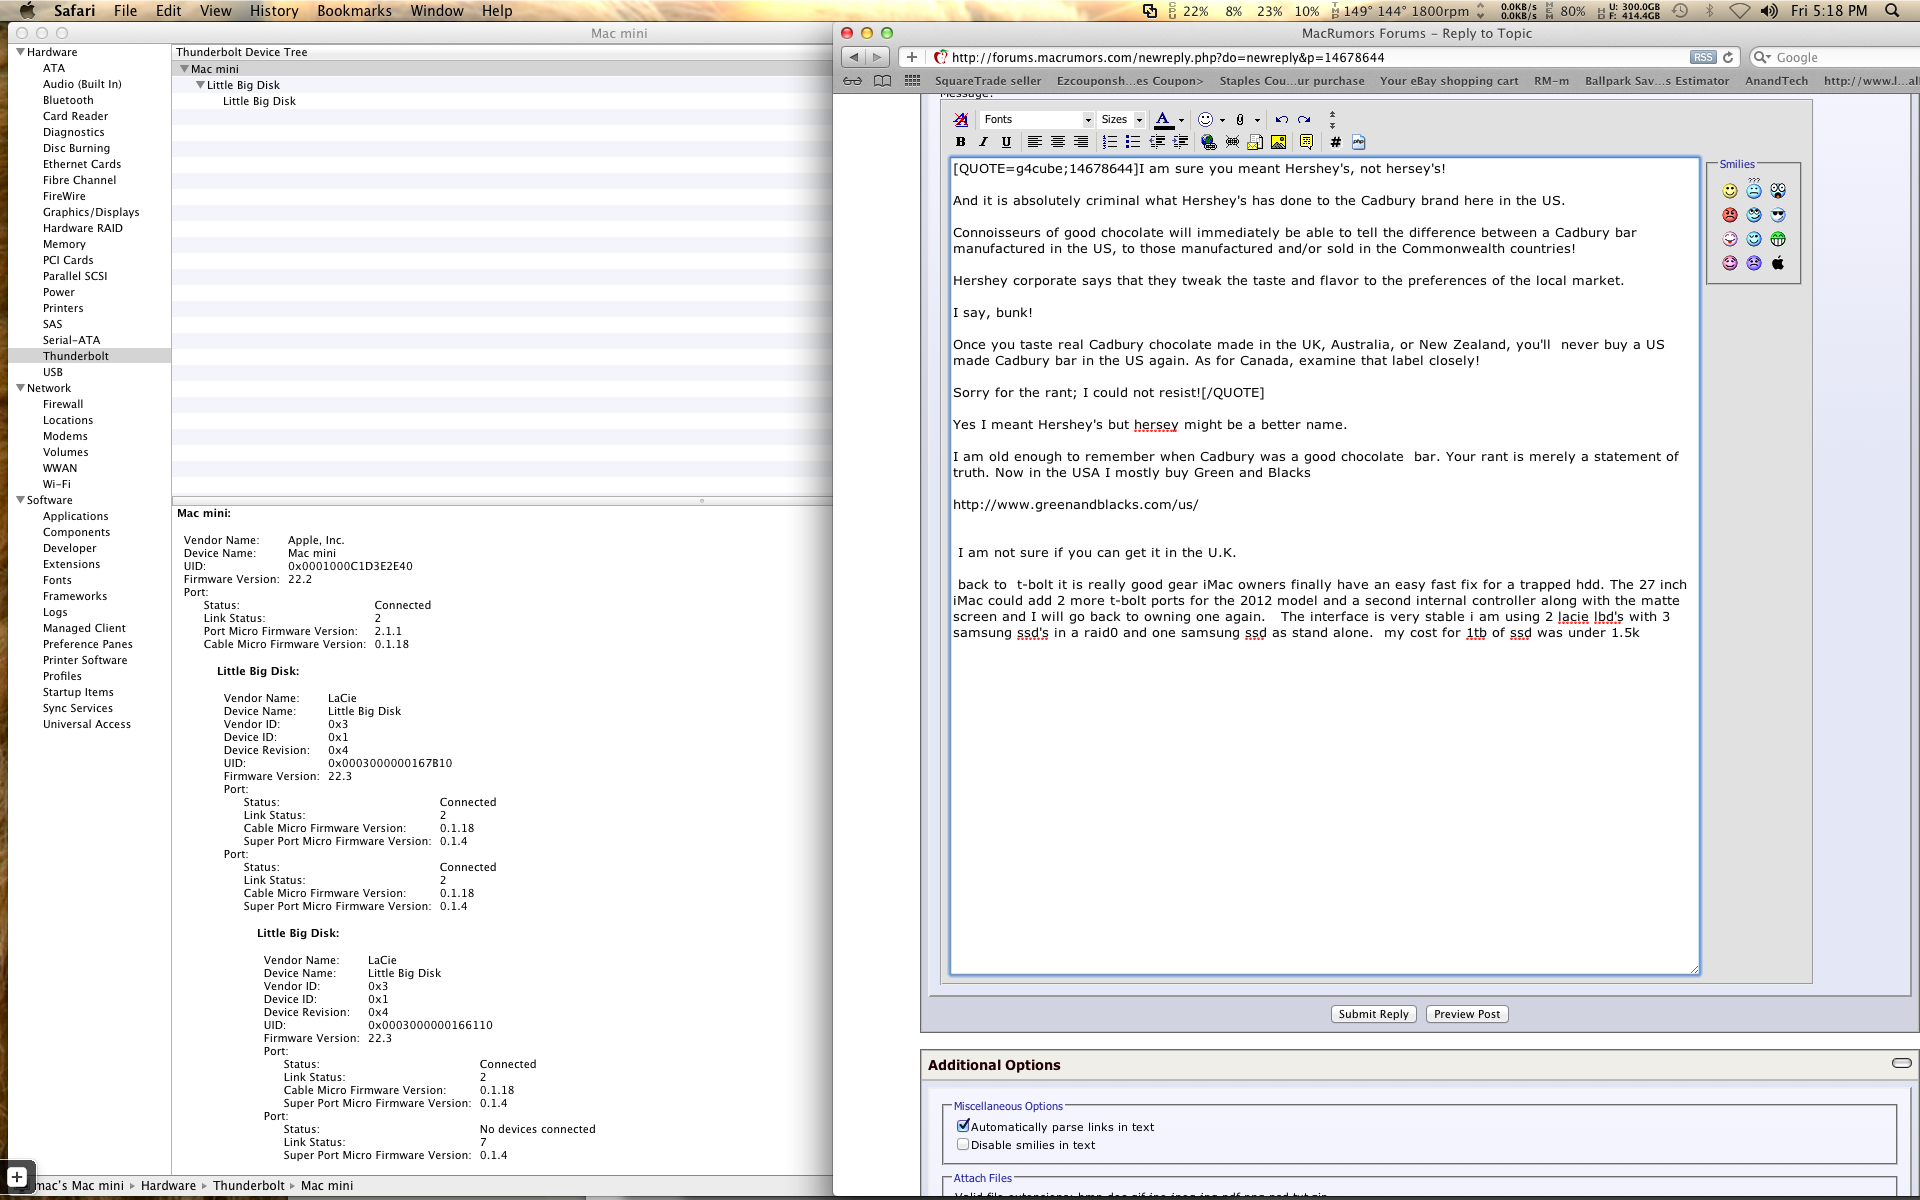
Task: Insert an ordered numbered list
Action: 1110,142
